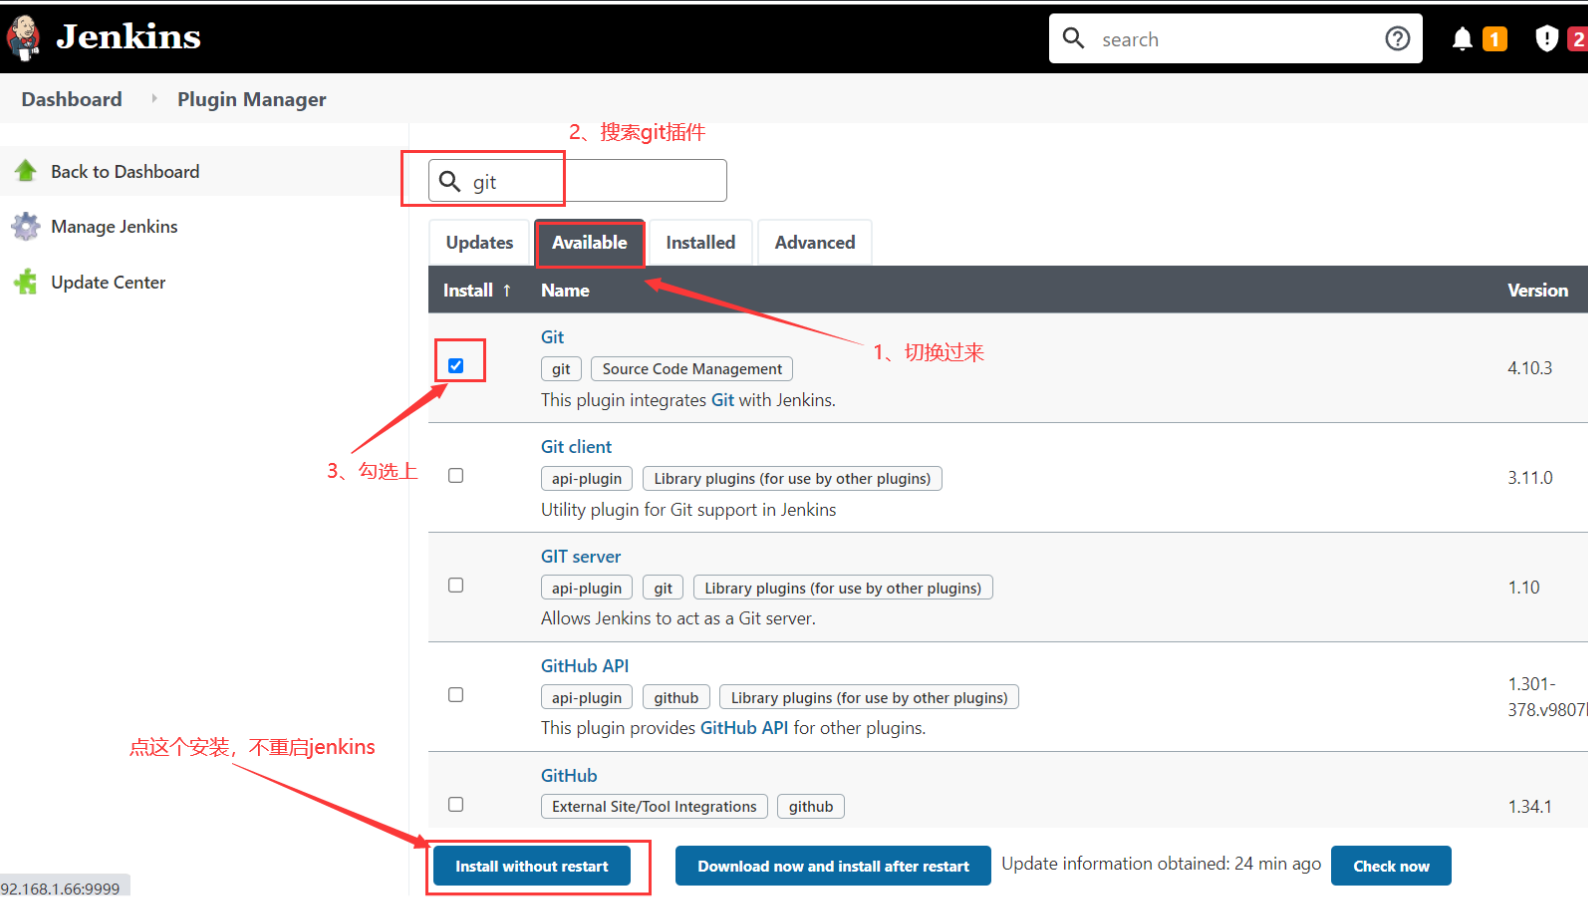Open the Git client plugin link
The width and height of the screenshot is (1588, 902).
tap(576, 447)
